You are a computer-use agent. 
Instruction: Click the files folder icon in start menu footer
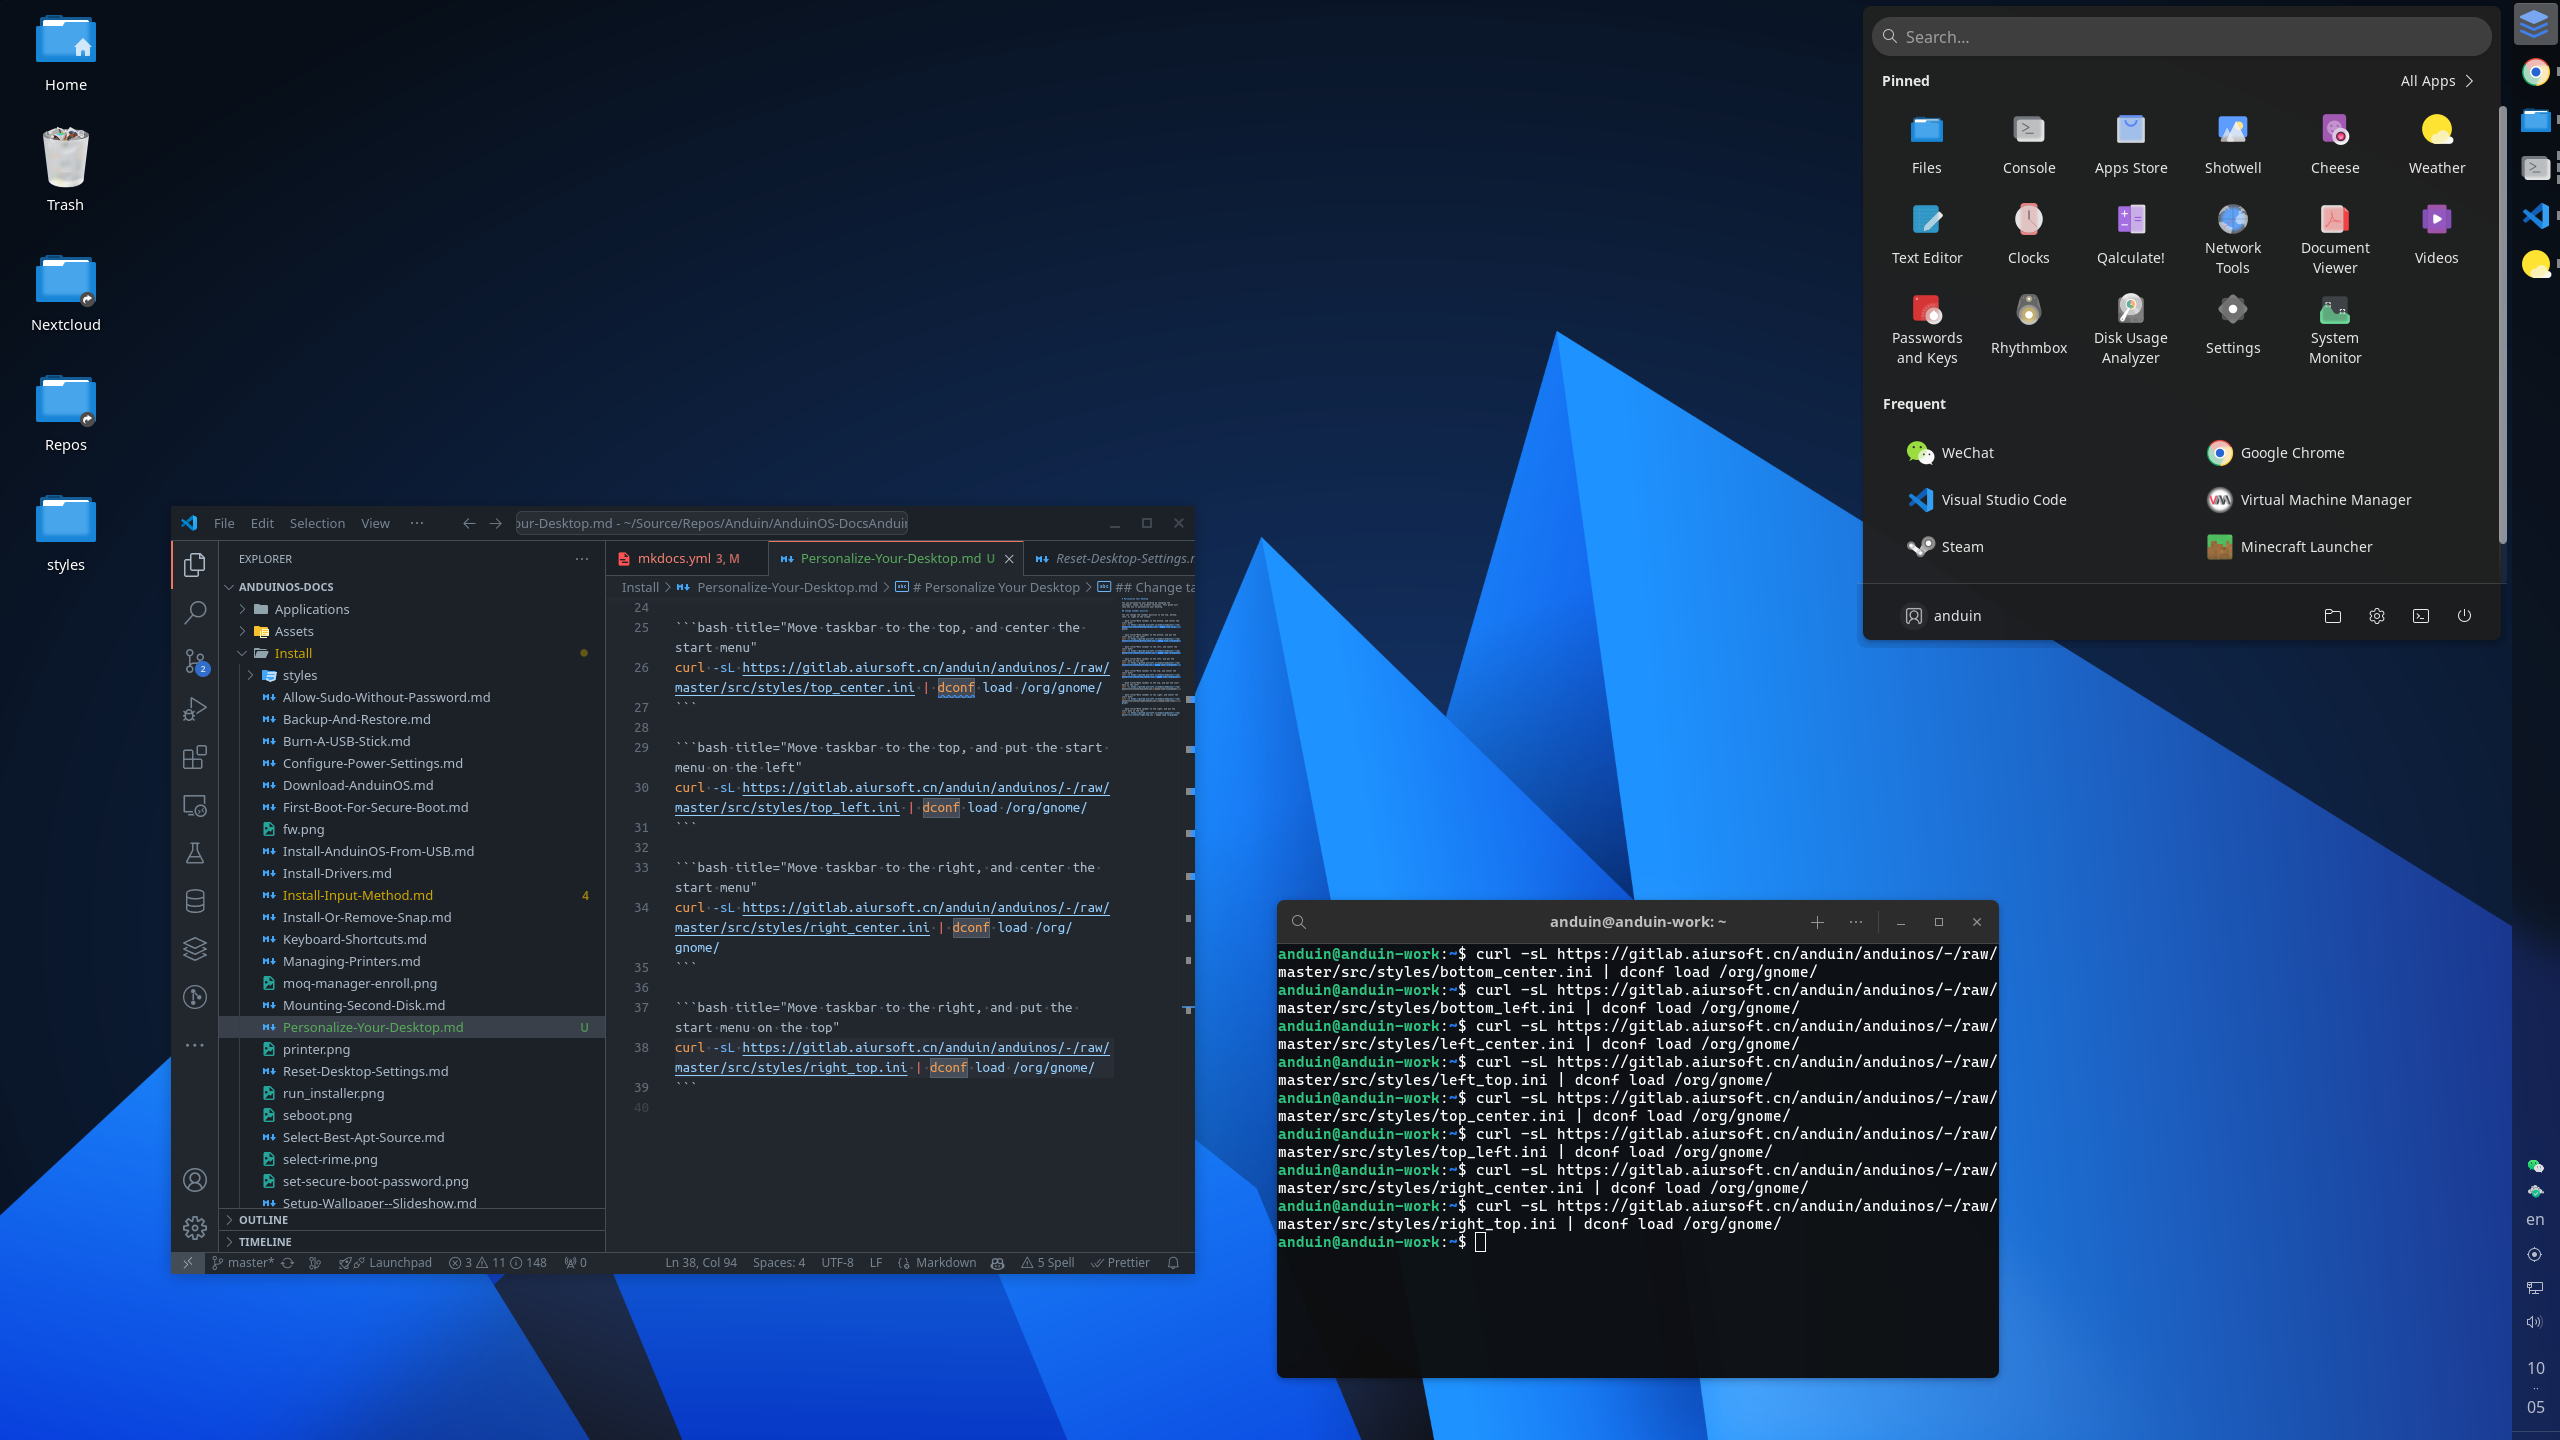2333,616
